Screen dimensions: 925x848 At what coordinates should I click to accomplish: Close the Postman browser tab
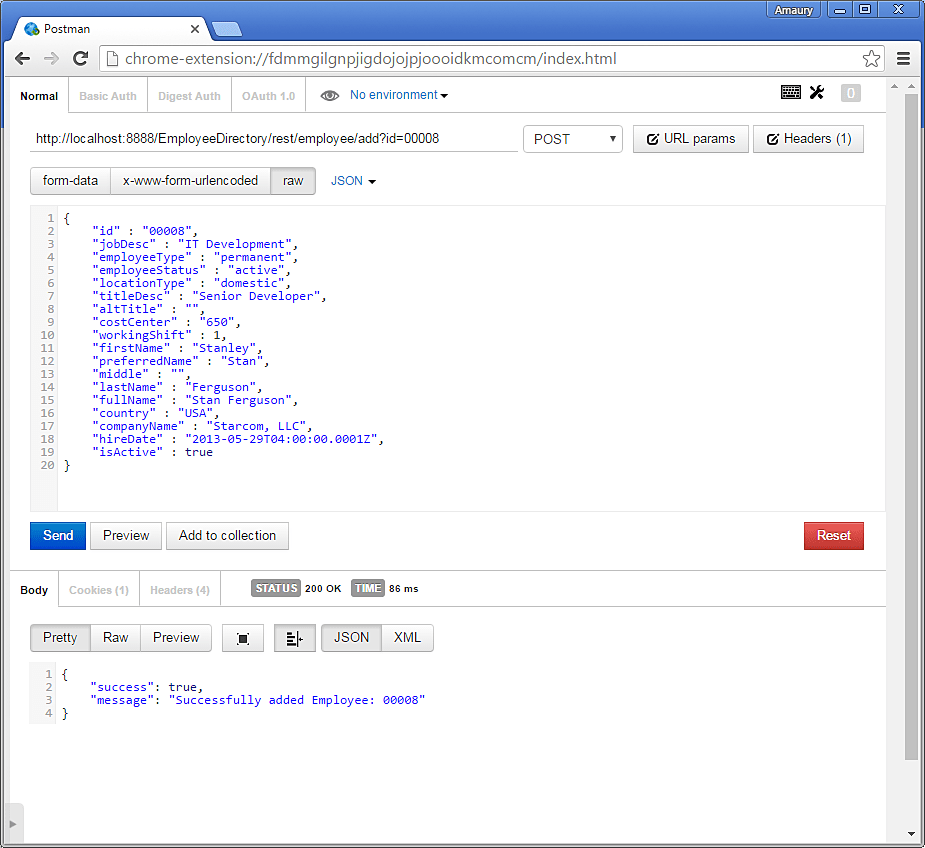[195, 28]
